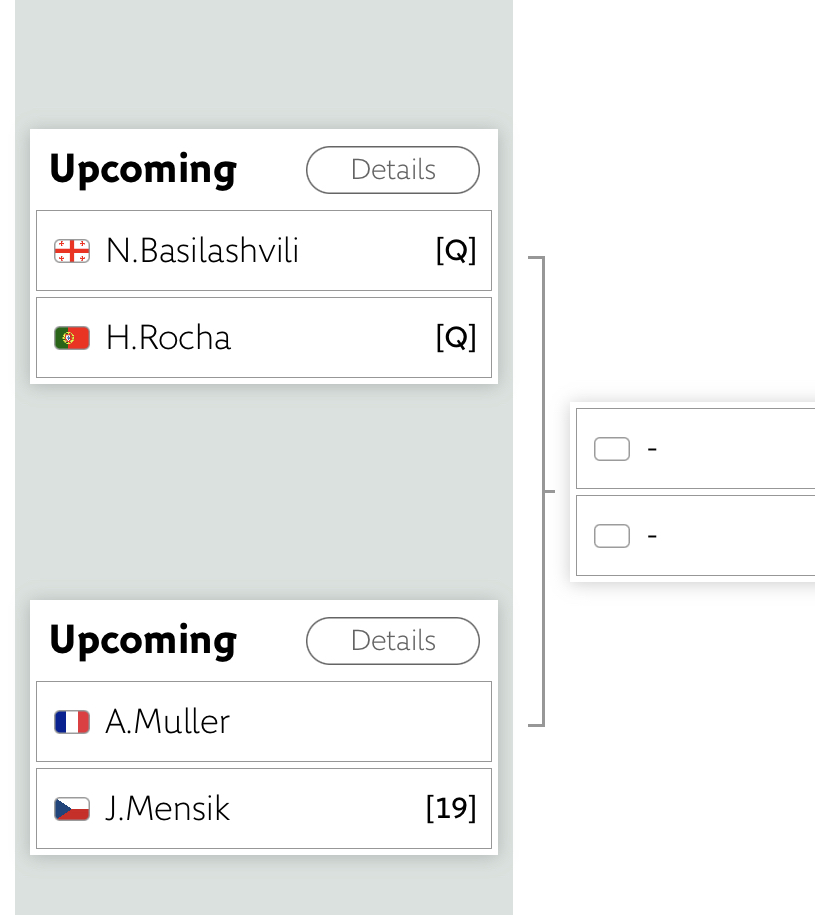Click the Portuguese flag next to H.Rocha
This screenshot has height=915, width=815.
tap(72, 338)
